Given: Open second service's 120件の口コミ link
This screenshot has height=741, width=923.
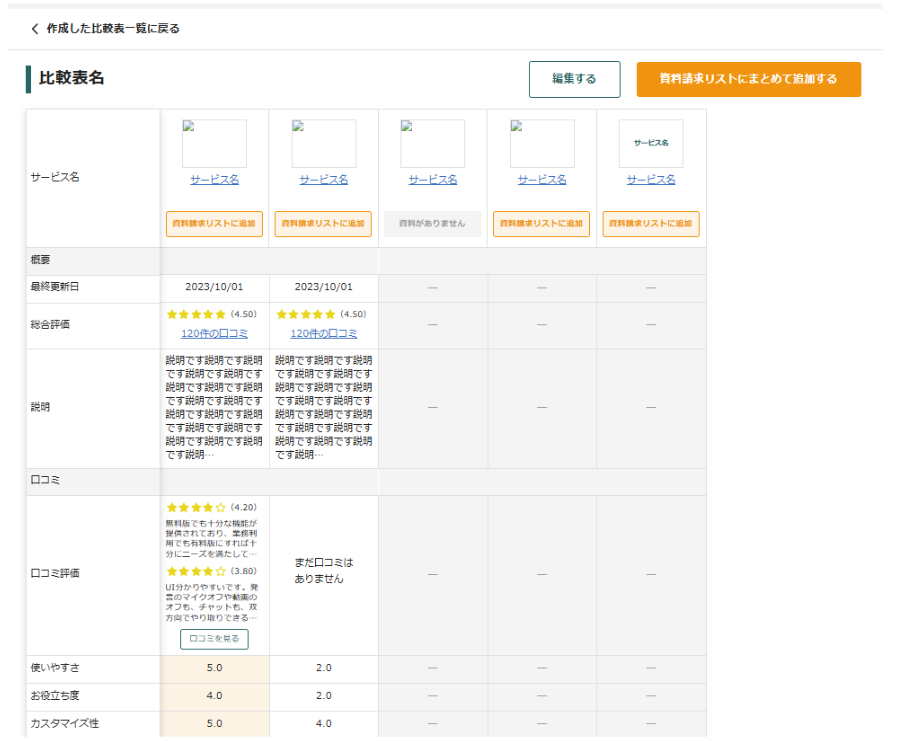Looking at the screenshot, I should (x=323, y=332).
